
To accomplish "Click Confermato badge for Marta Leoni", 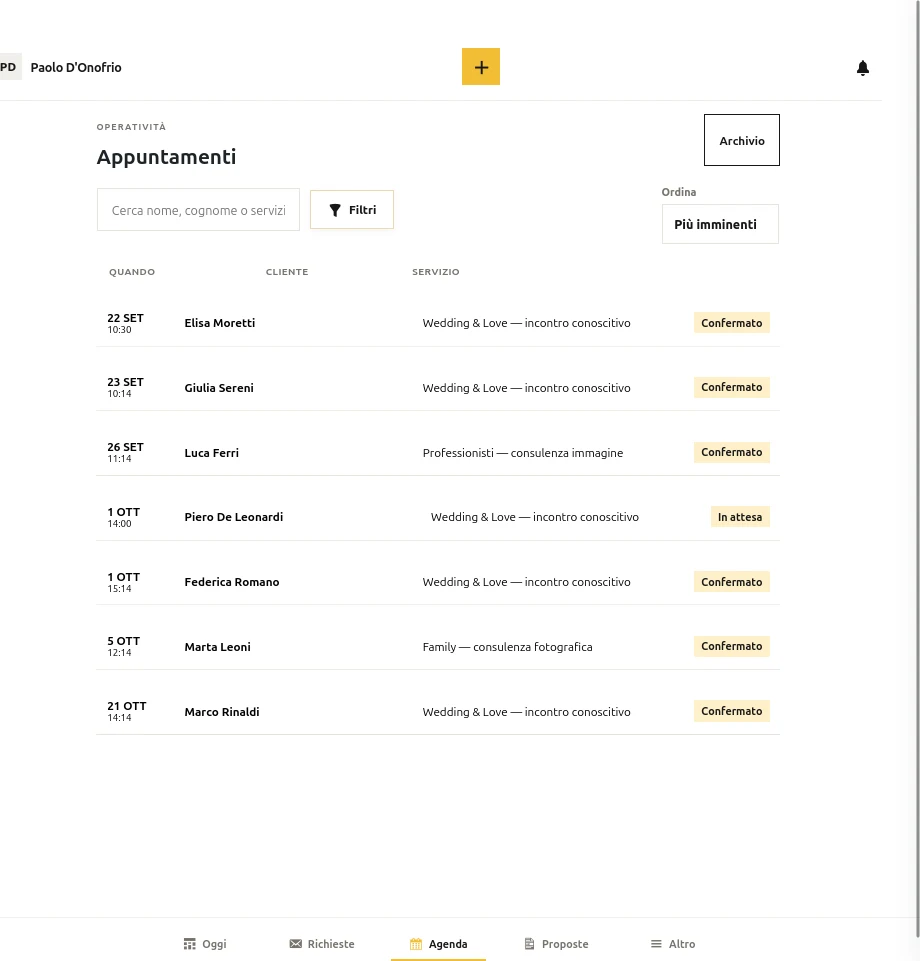I will click(732, 646).
